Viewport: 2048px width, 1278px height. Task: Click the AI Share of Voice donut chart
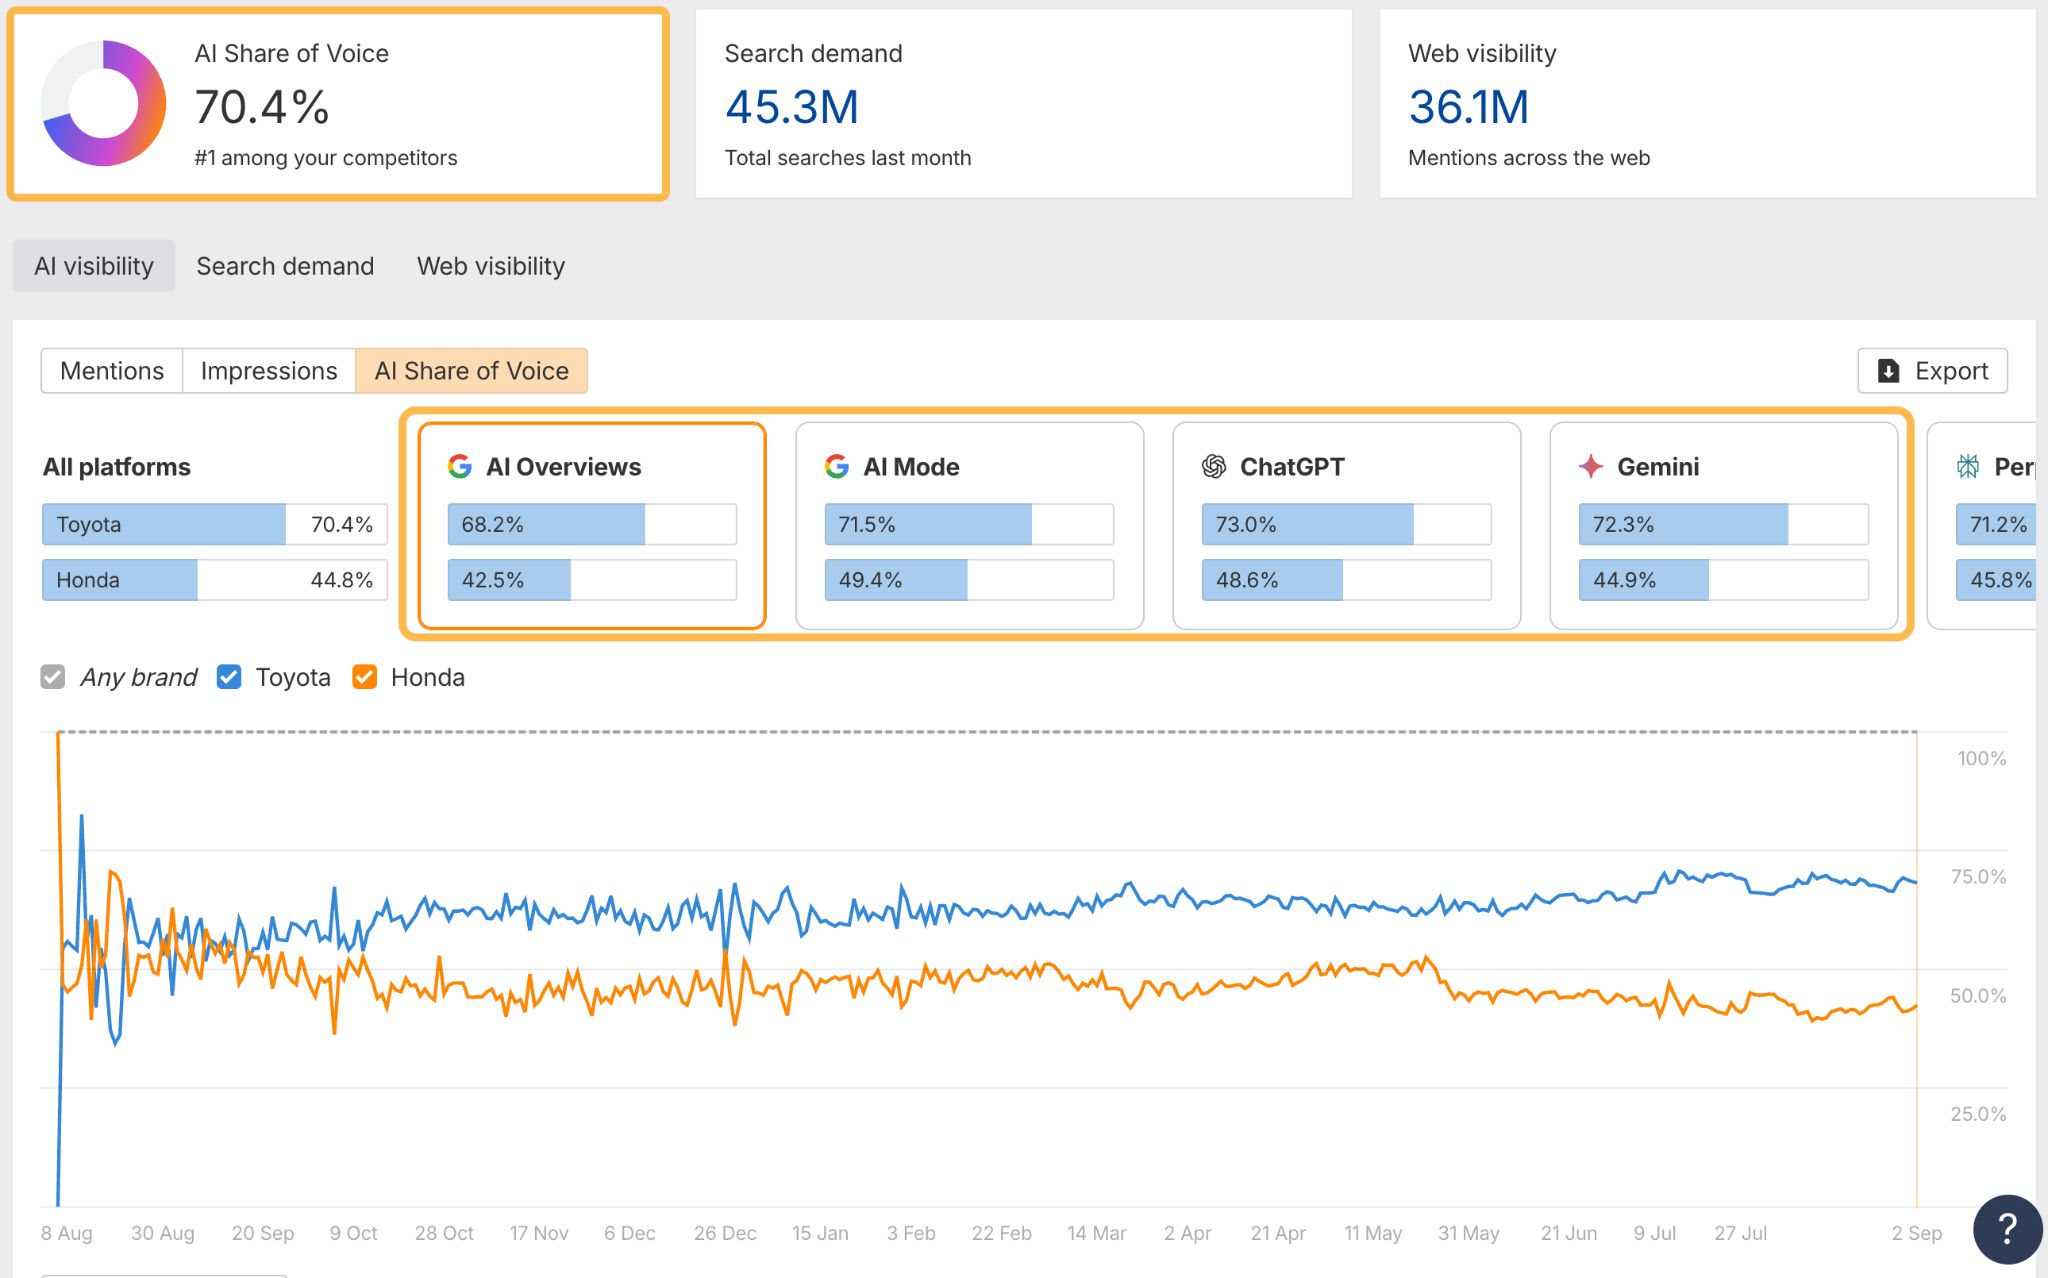[x=103, y=104]
